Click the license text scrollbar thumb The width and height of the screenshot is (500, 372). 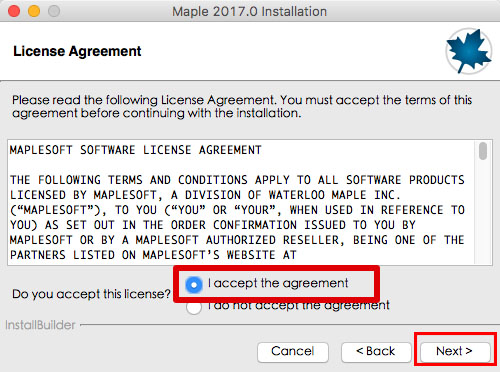pos(483,151)
